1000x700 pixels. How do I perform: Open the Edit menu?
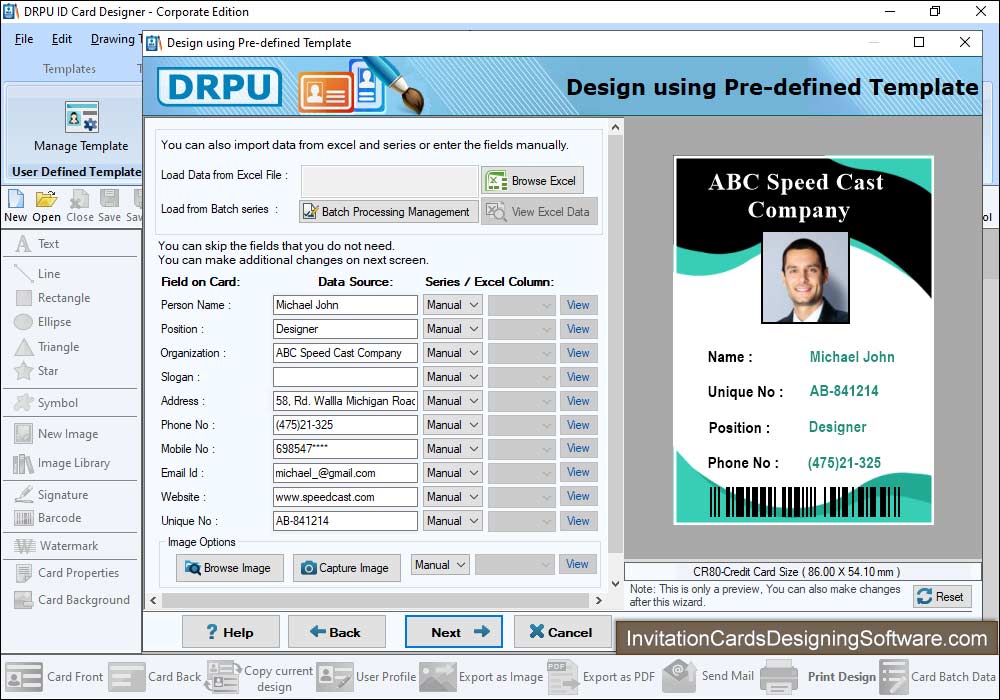(x=61, y=39)
